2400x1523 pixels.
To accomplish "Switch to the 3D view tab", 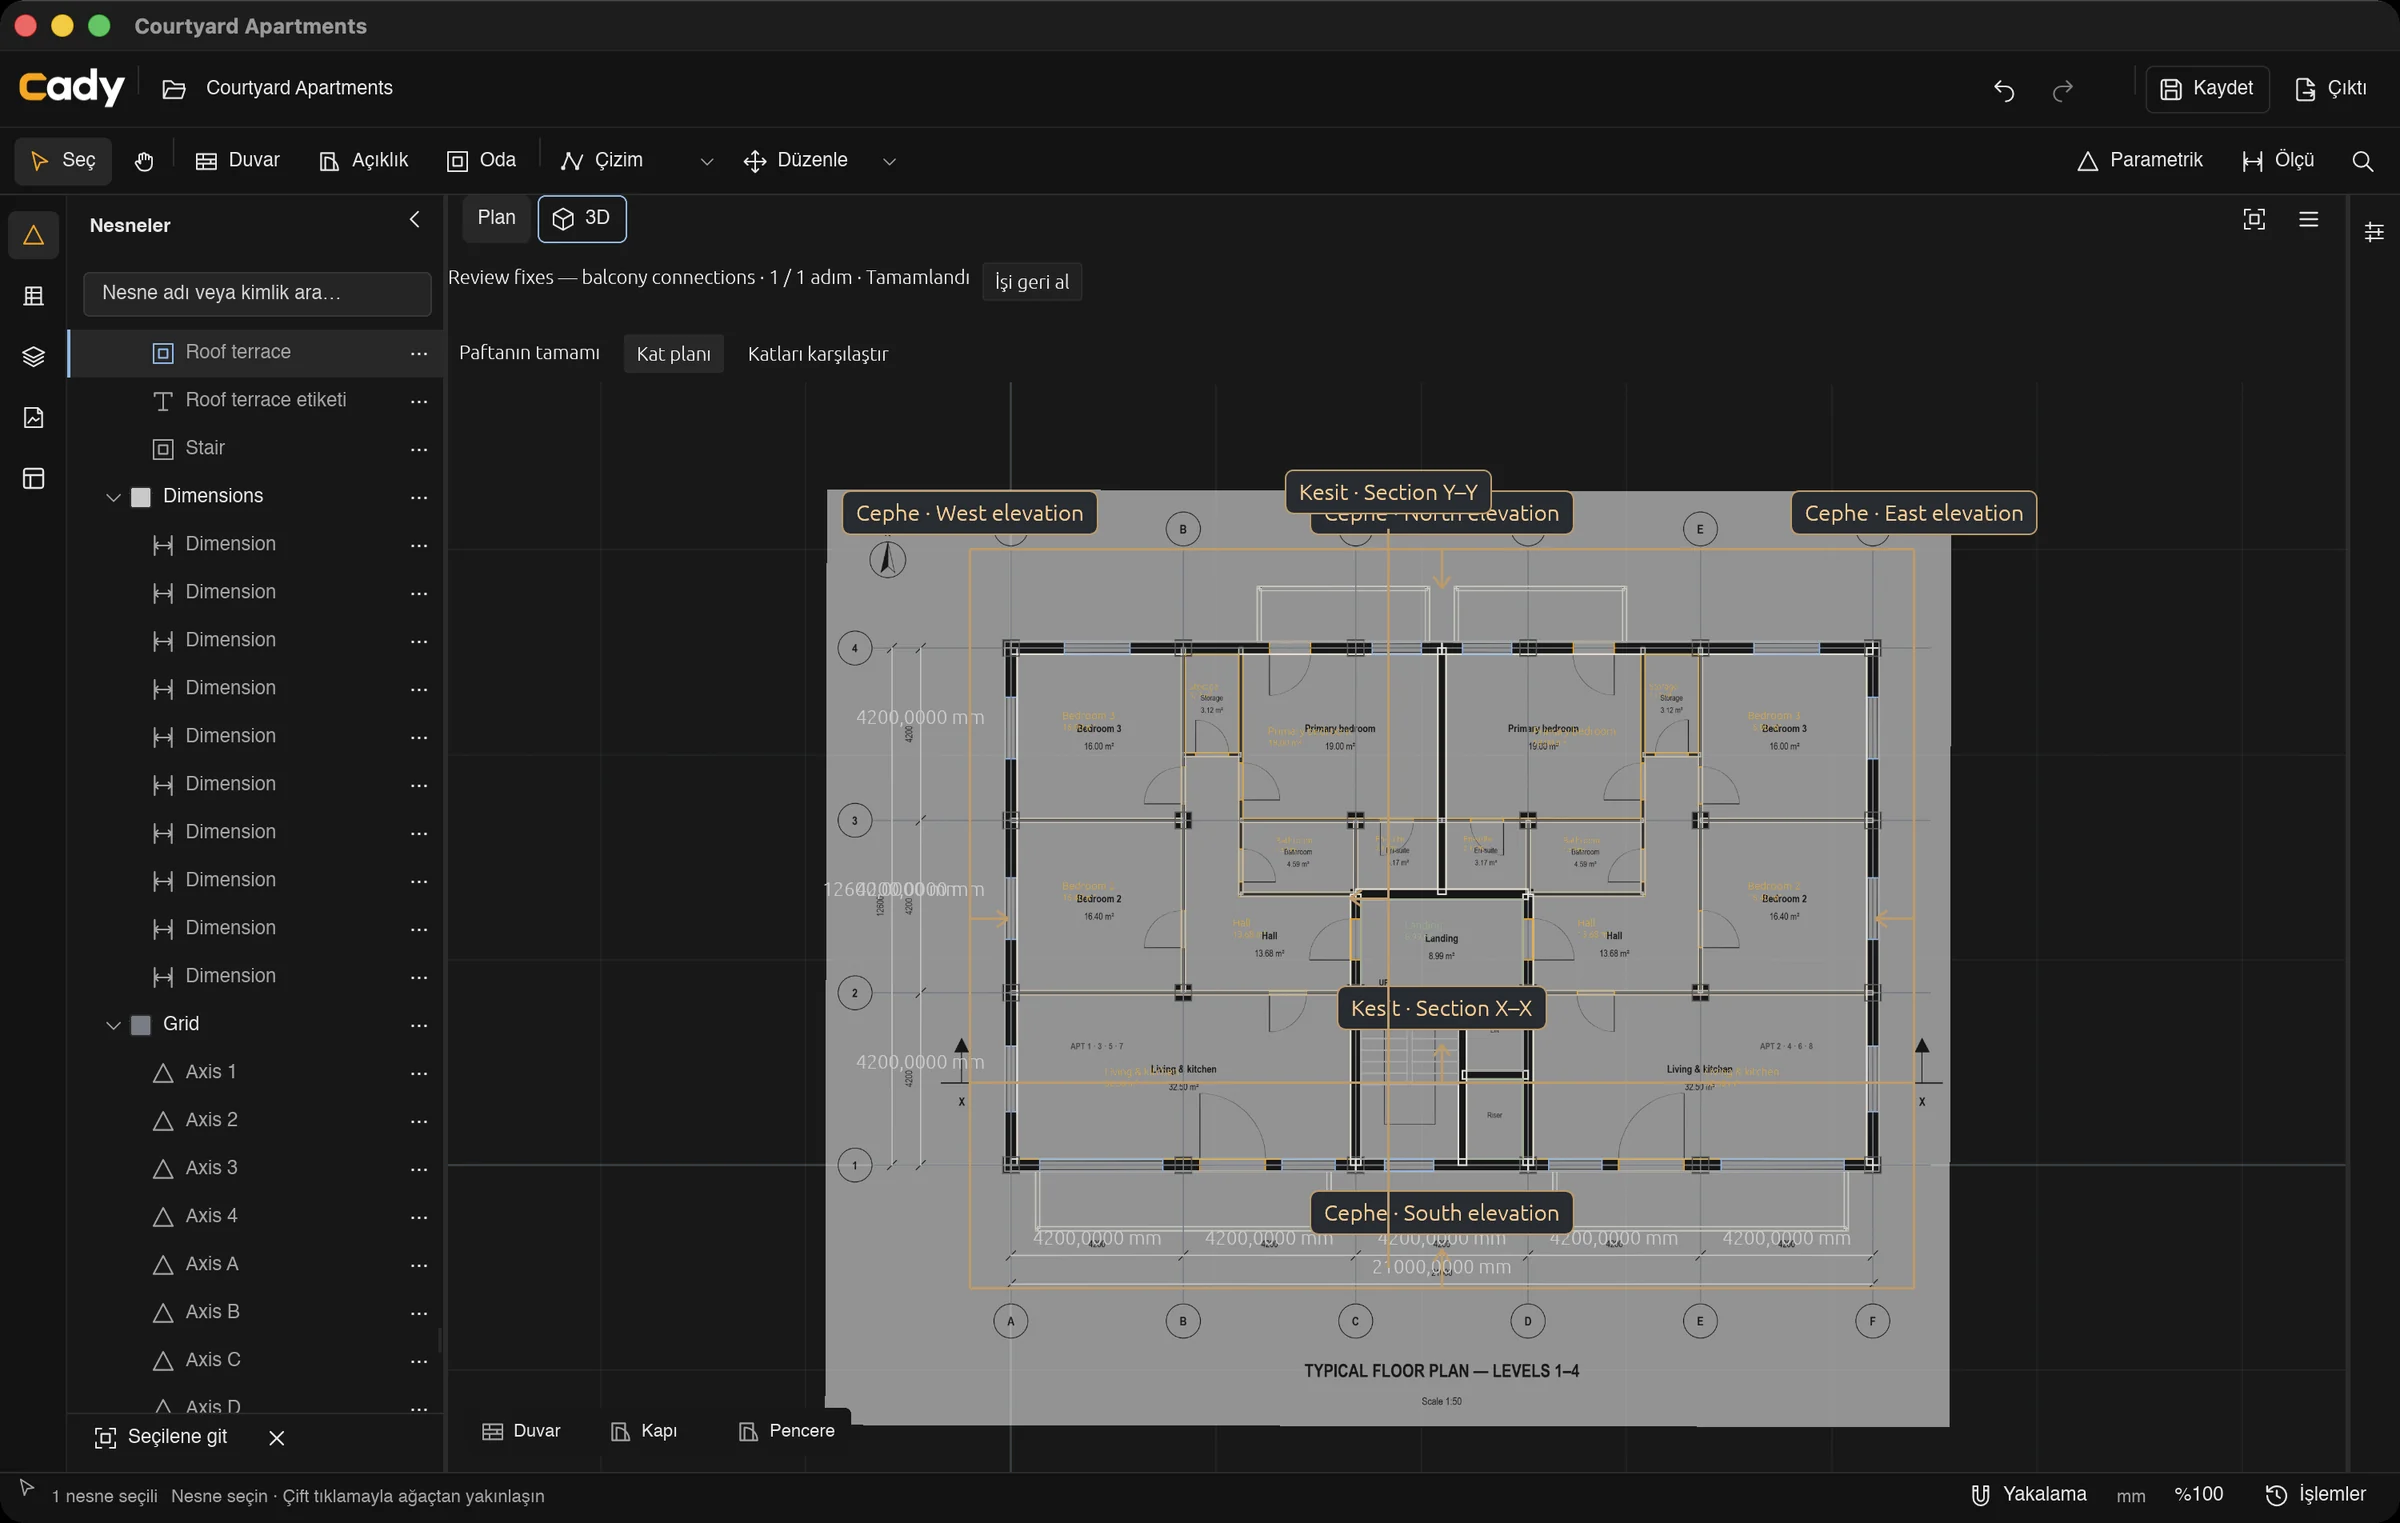I will click(582, 219).
